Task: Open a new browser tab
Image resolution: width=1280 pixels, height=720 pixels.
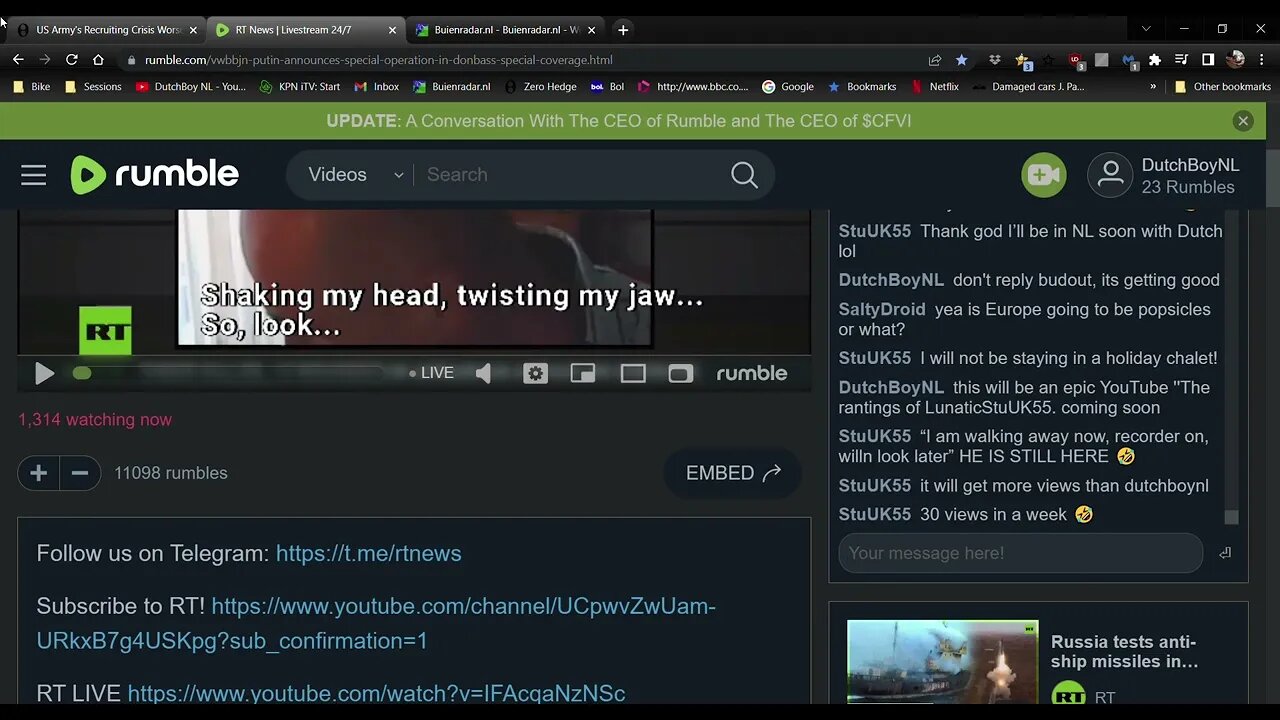Action: 623,30
